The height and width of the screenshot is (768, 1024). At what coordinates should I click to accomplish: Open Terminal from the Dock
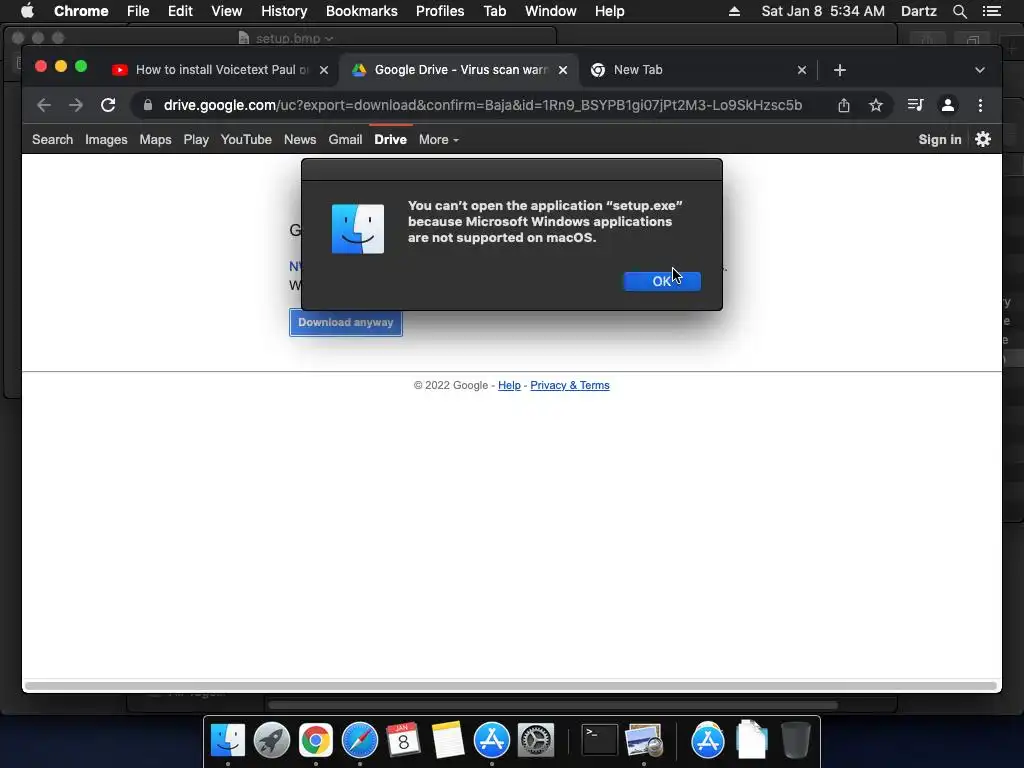(x=600, y=740)
